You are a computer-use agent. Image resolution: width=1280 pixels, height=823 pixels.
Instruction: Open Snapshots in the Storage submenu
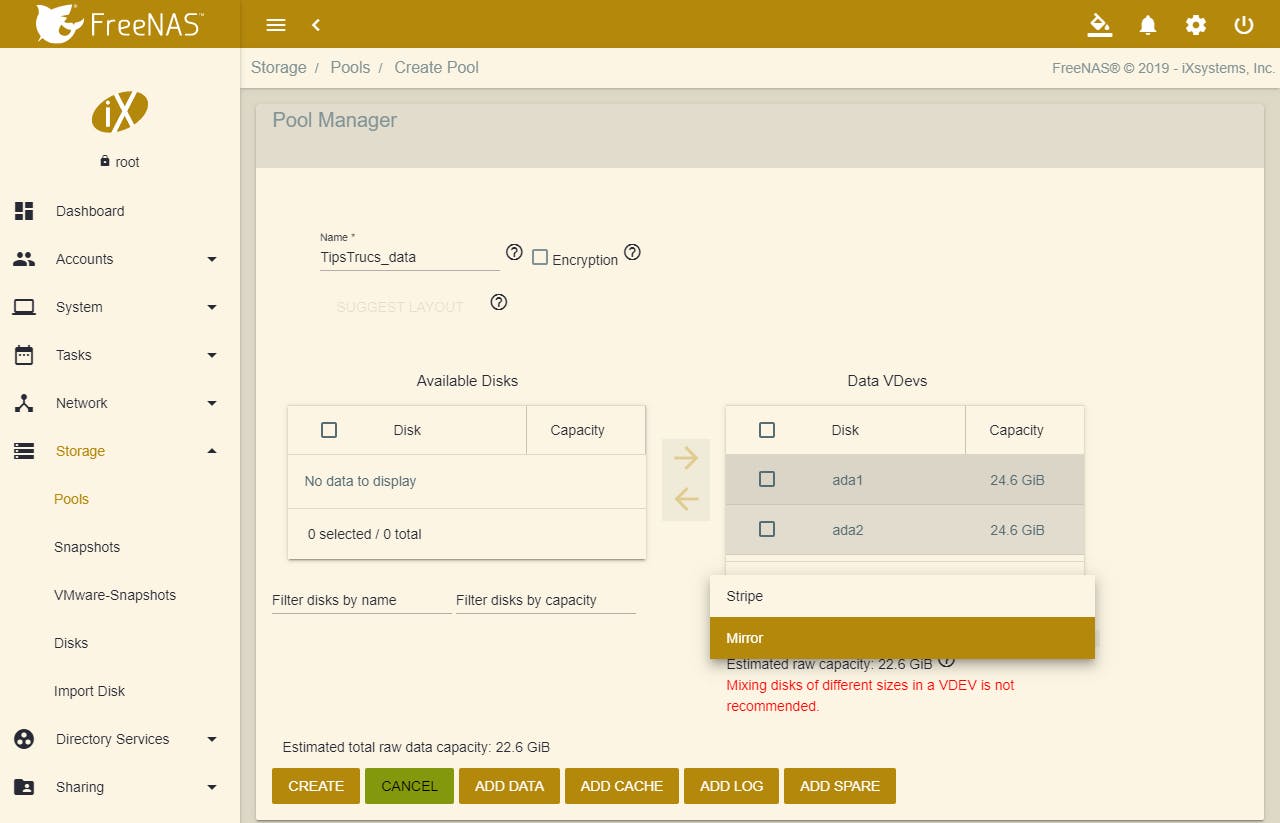[x=87, y=547]
